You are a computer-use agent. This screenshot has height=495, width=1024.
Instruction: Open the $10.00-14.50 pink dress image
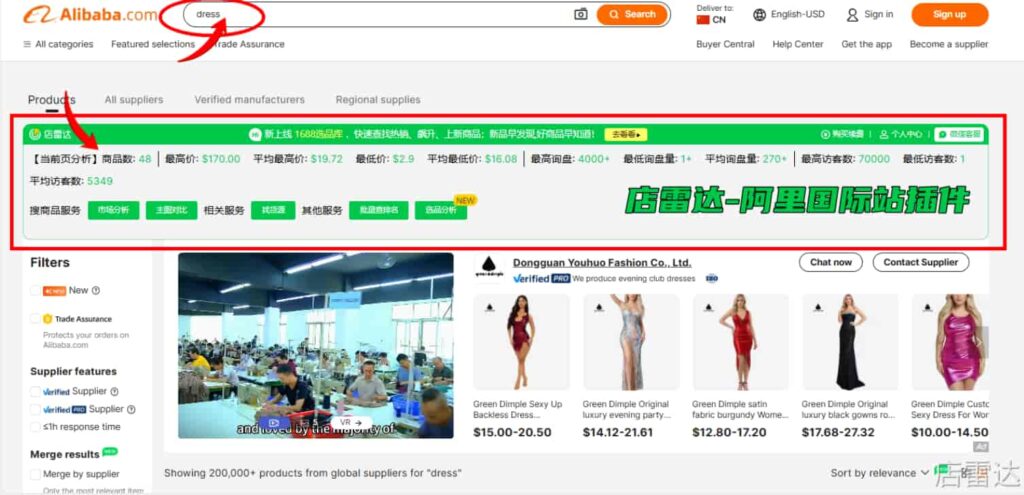[x=950, y=342]
